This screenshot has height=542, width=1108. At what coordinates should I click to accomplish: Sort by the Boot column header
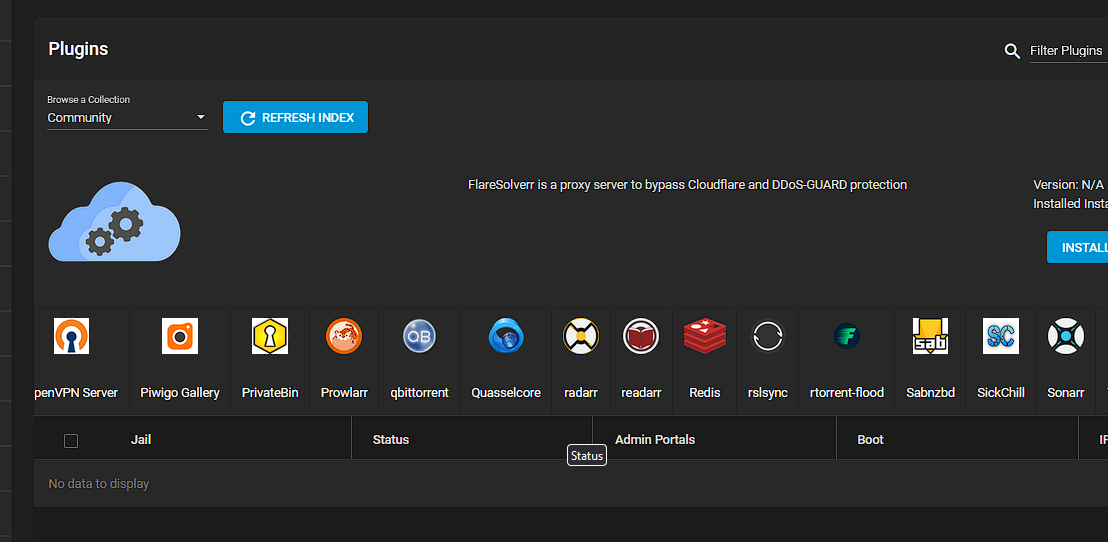click(871, 440)
